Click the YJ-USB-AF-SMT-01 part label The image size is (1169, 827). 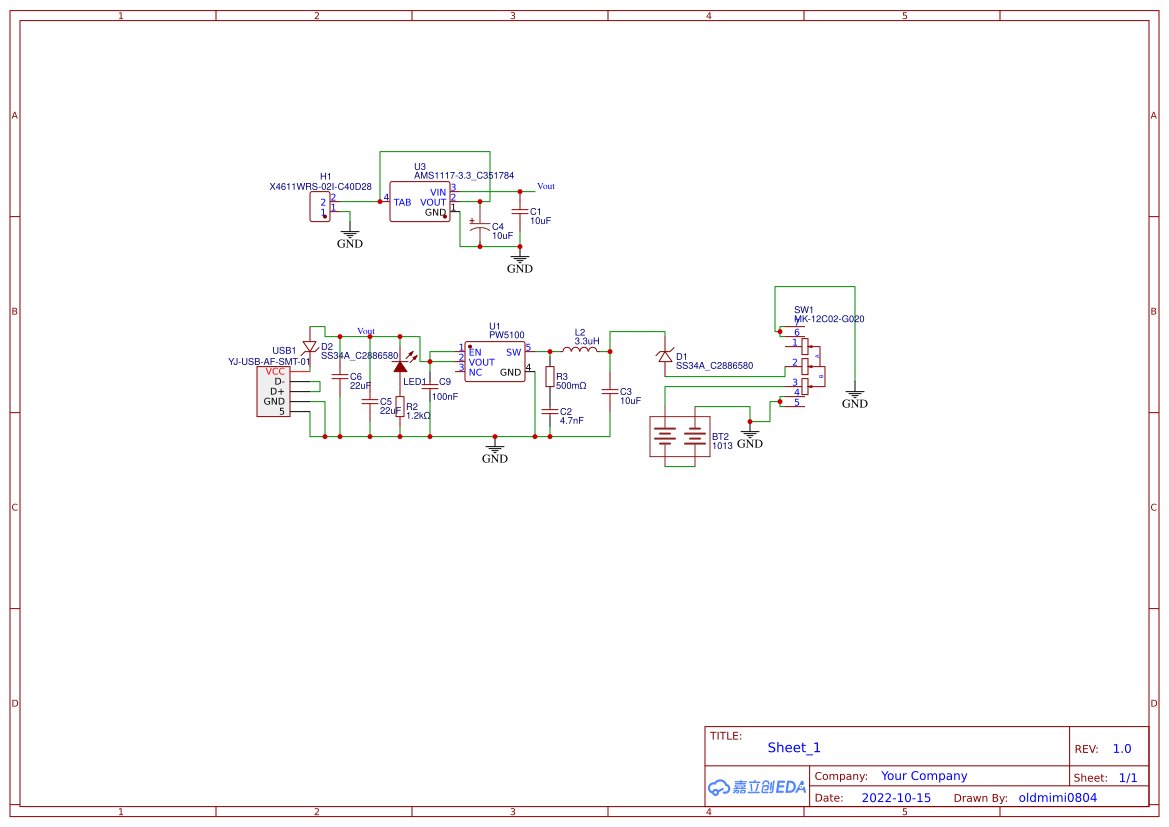tap(269, 362)
